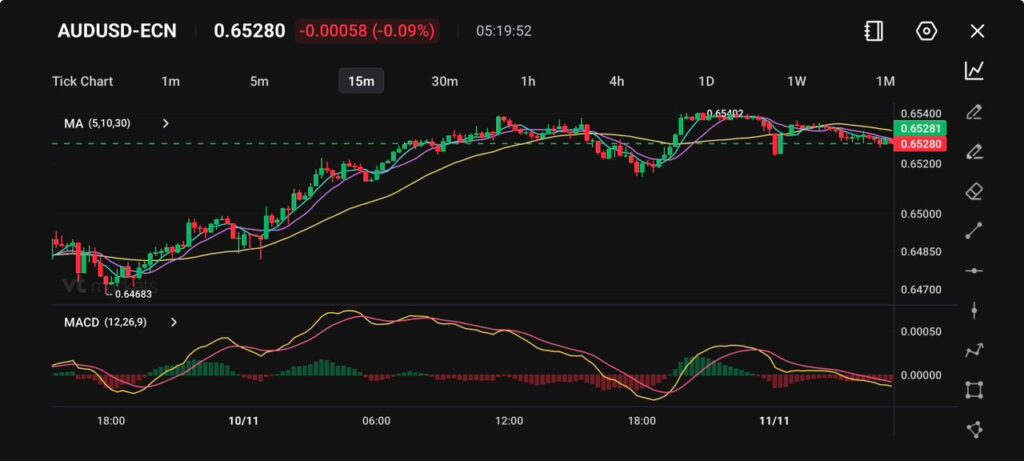The width and height of the screenshot is (1024, 461).
Task: Click the line chart indicators icon
Action: 974,70
